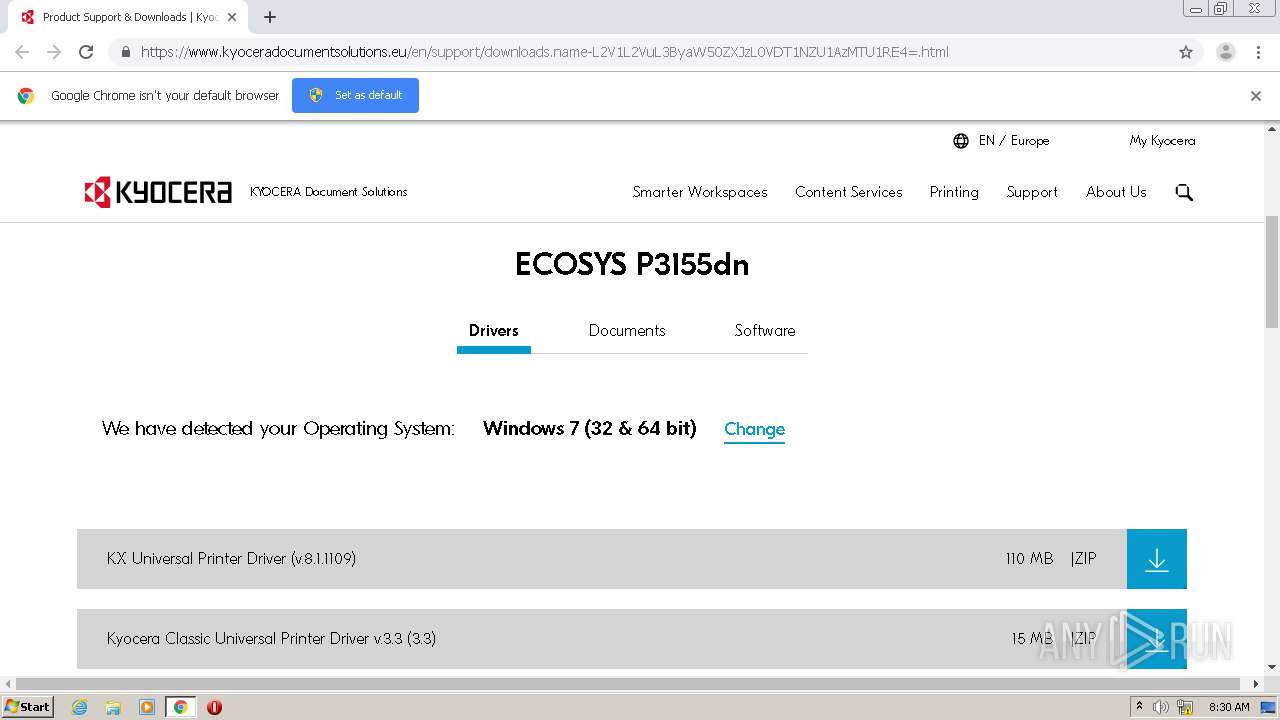
Task: Go forward in browser history
Action: 54,52
